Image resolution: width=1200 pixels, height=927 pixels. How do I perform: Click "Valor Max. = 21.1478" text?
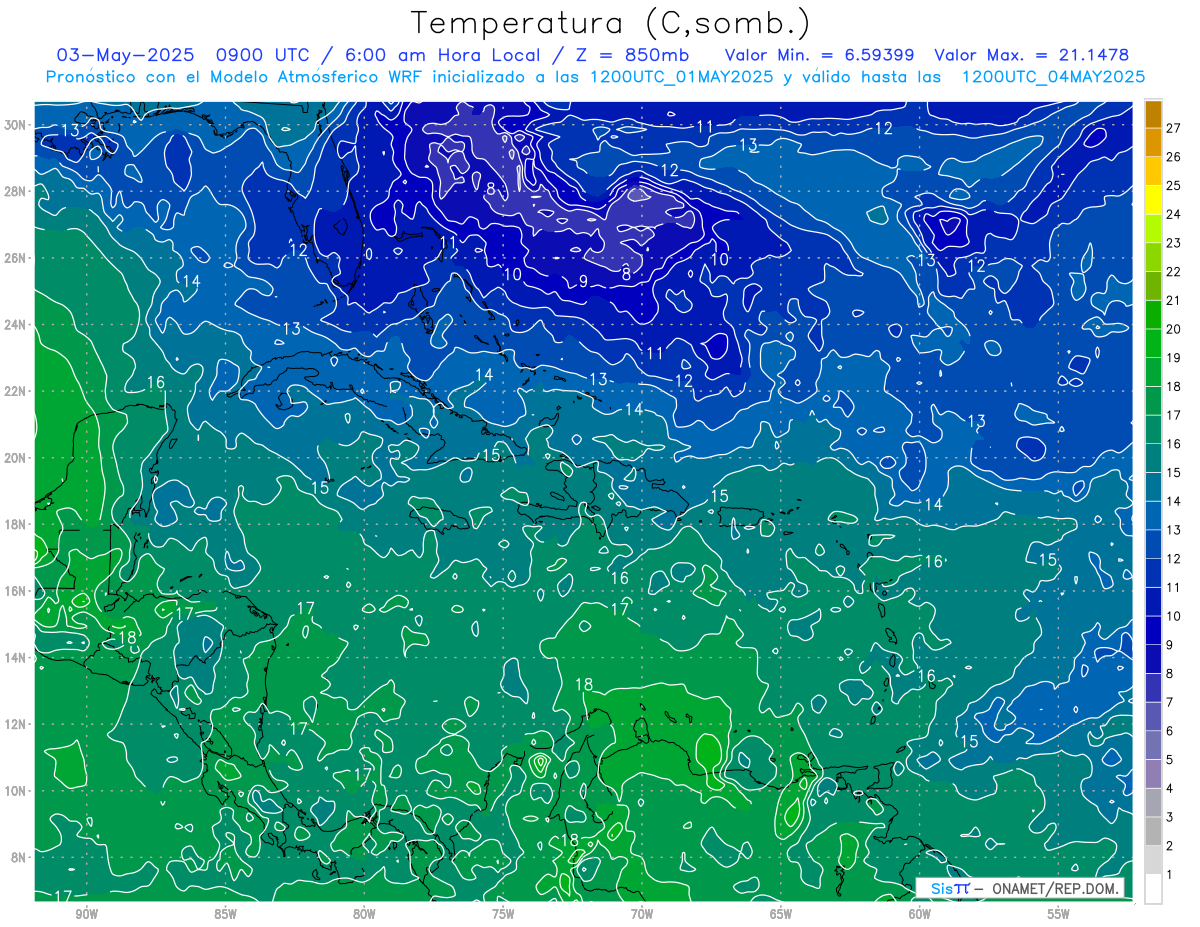click(x=1032, y=55)
